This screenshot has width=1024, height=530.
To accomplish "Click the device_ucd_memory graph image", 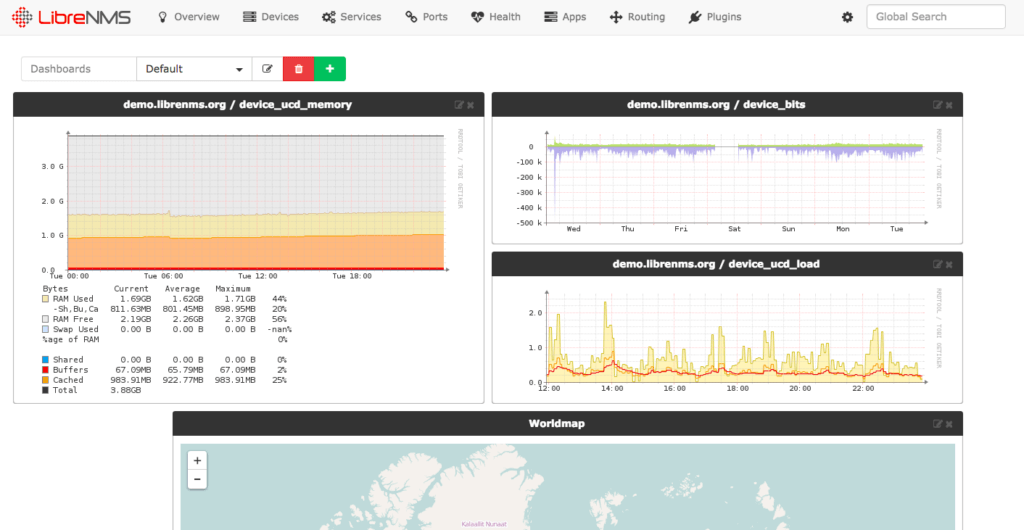I will [x=251, y=261].
